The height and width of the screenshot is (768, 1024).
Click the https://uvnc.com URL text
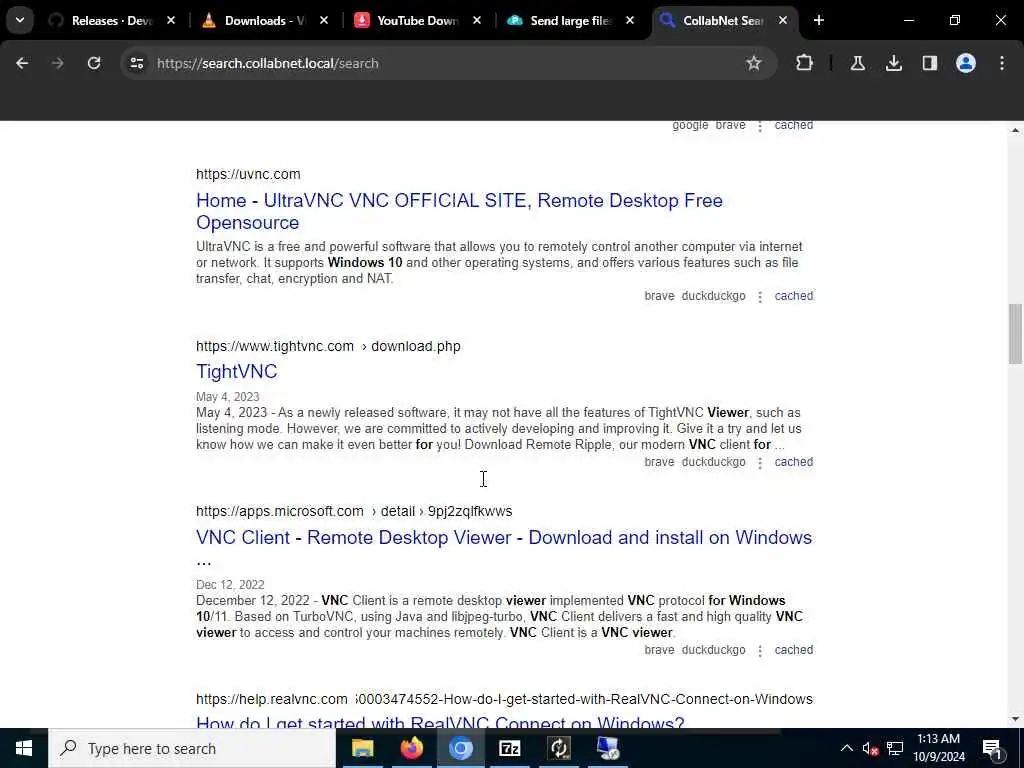point(248,174)
